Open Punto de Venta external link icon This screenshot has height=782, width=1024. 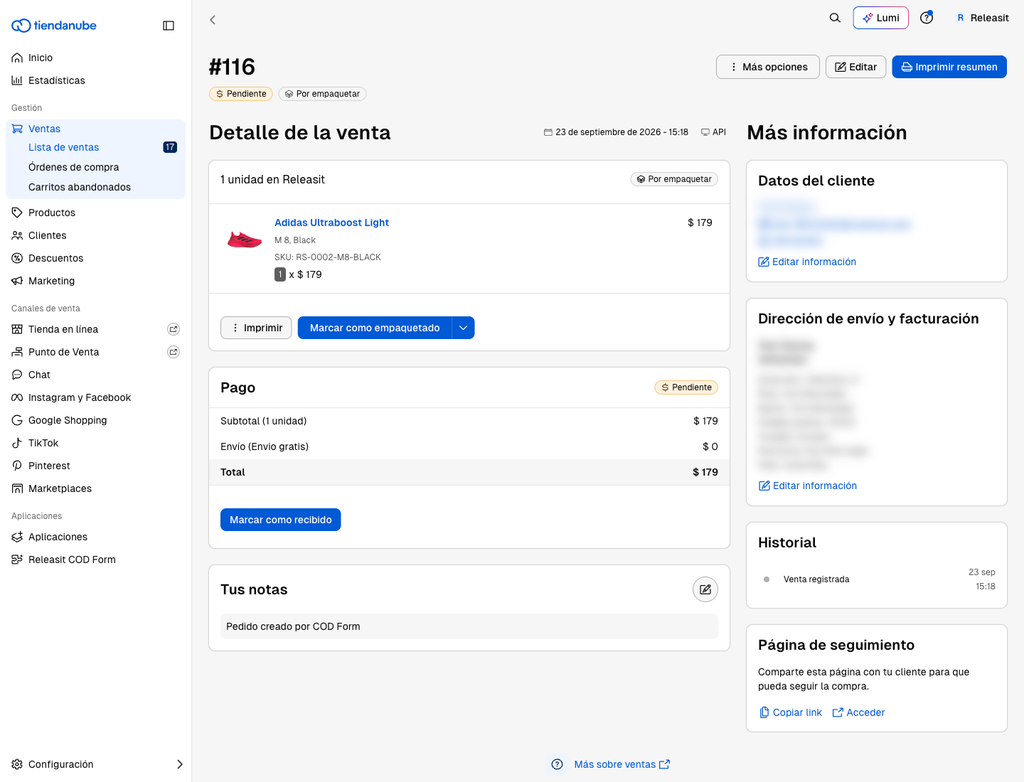173,352
